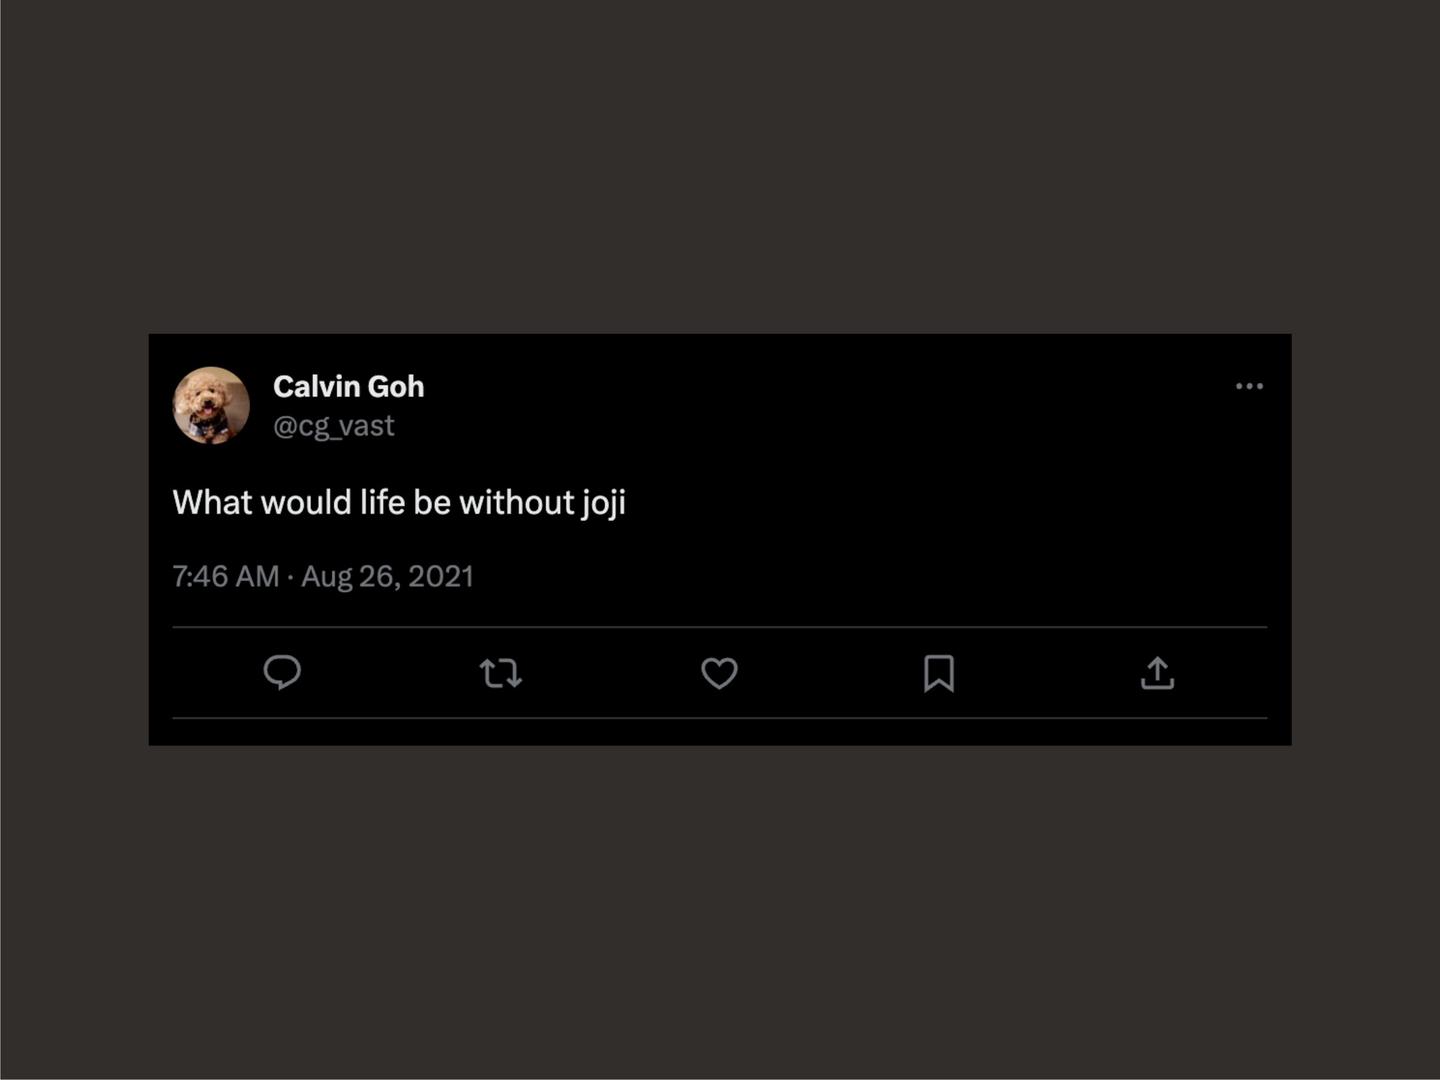The image size is (1440, 1080).
Task: Reply to Calvin Goh's tweet
Action: coord(282,673)
